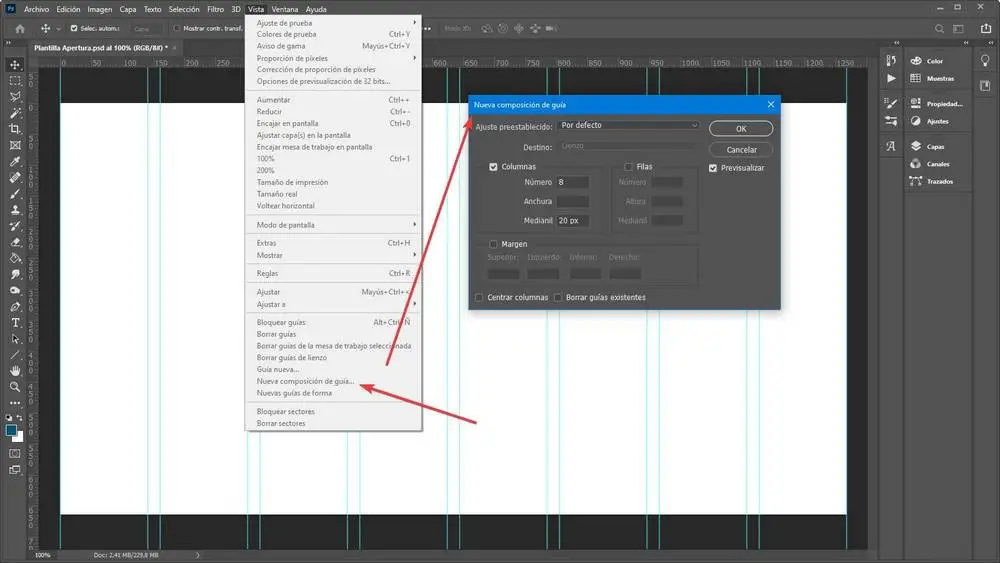Enable Mostrar contr. transf. checkbox

[x=177, y=29]
